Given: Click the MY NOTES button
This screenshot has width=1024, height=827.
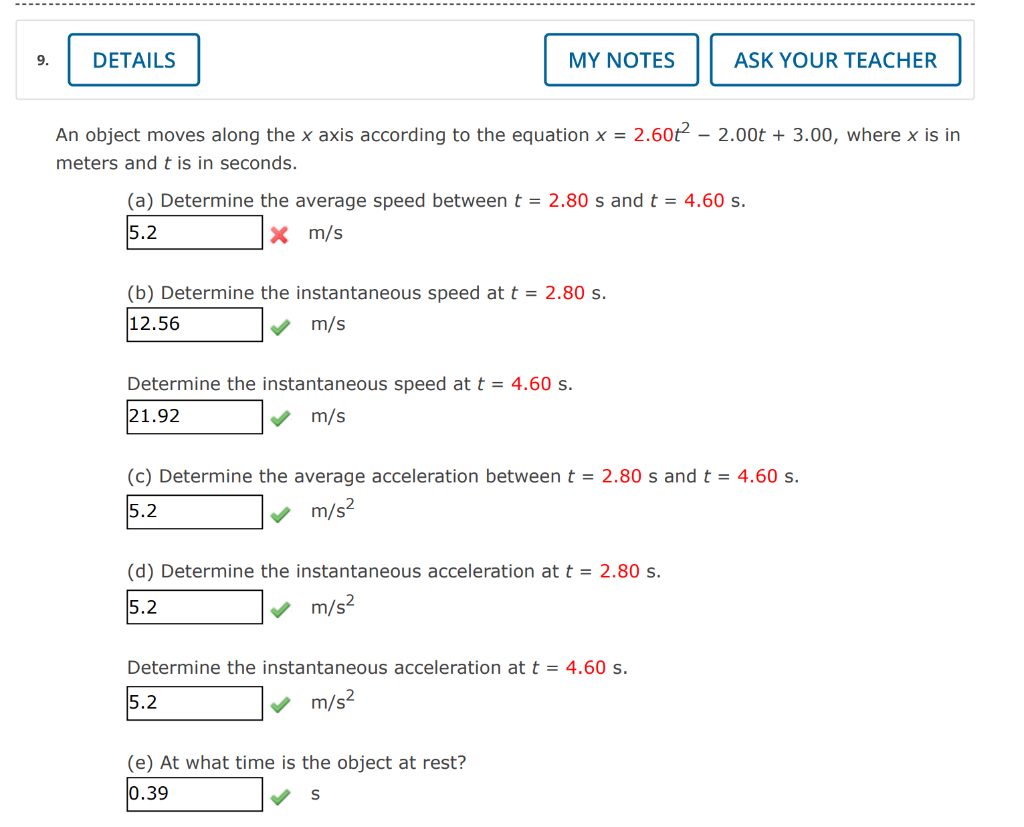Looking at the screenshot, I should tap(620, 60).
